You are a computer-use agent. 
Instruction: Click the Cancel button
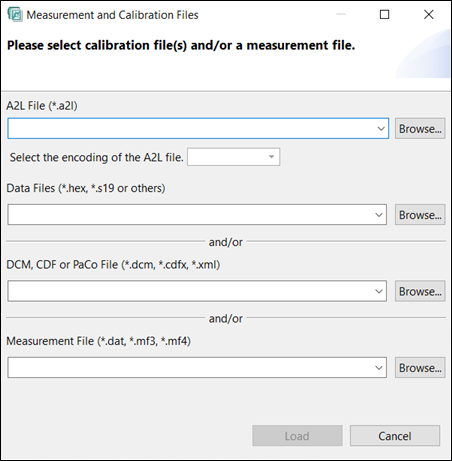(x=395, y=436)
